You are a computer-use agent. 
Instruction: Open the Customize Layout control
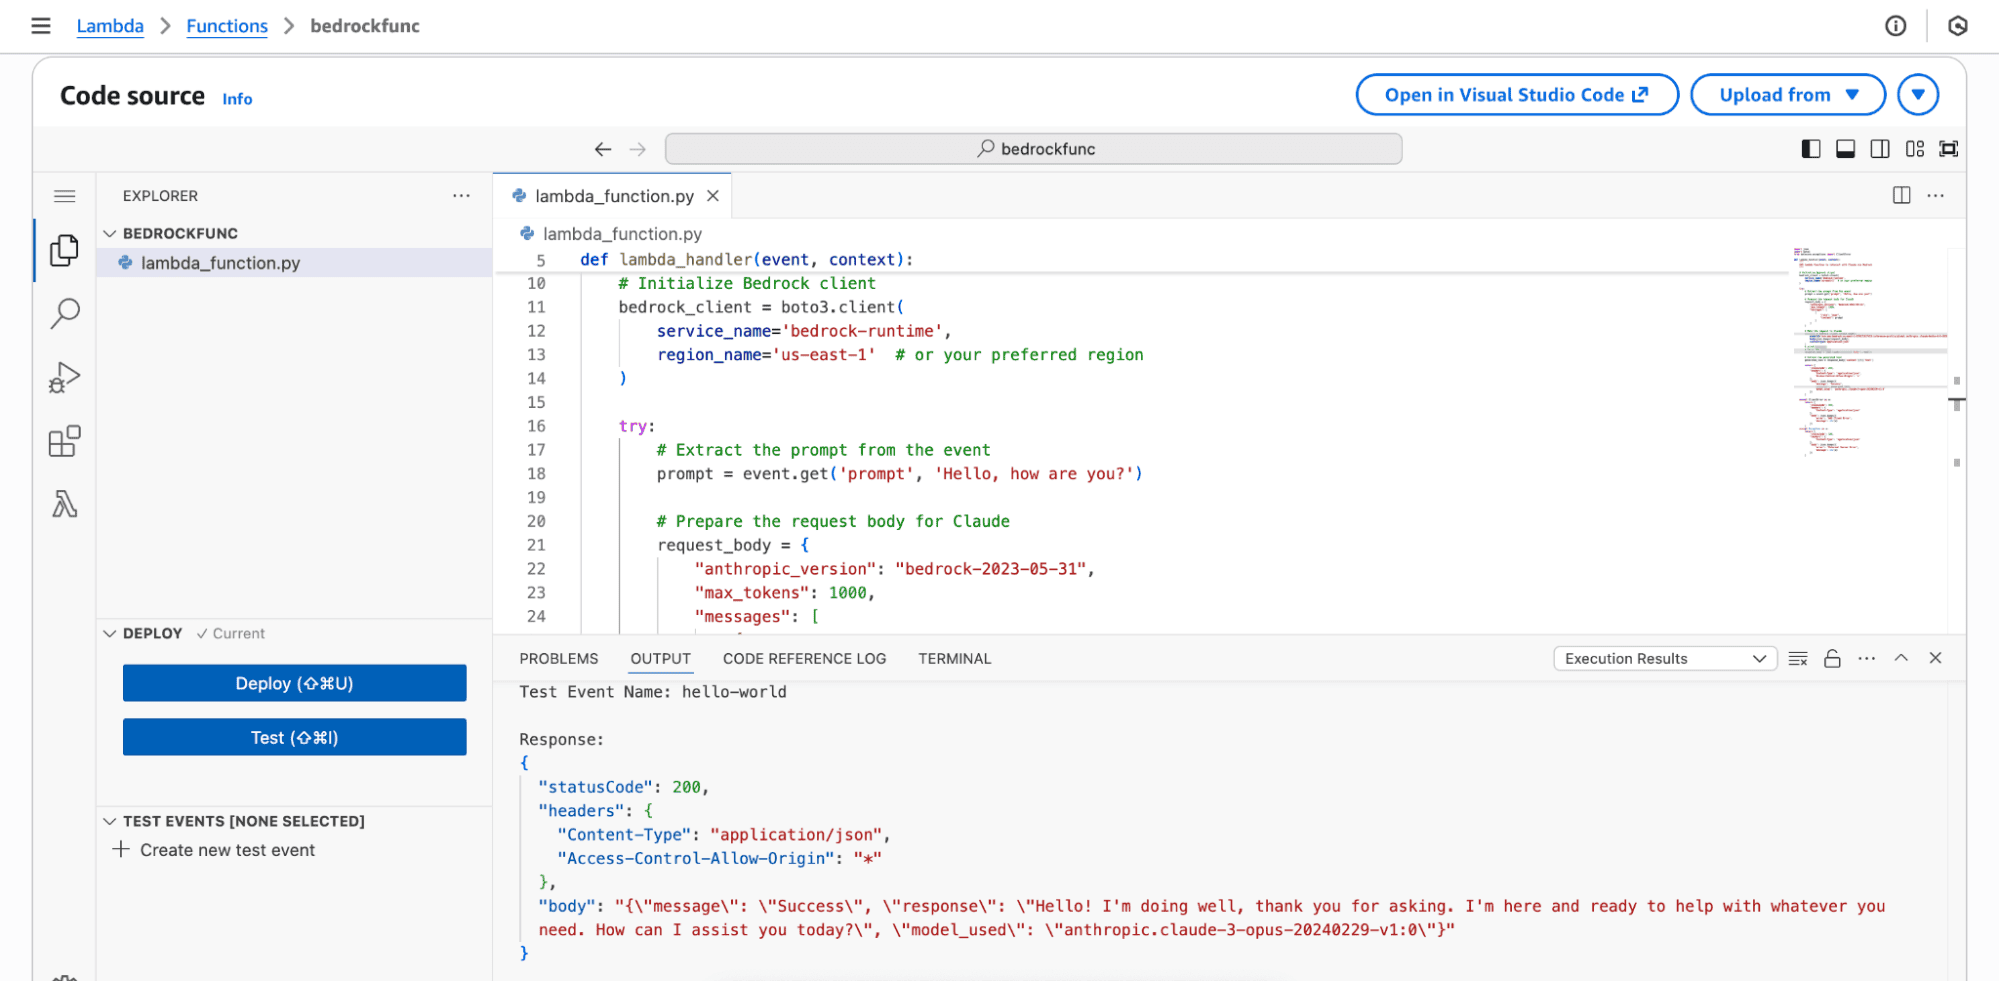(1915, 148)
